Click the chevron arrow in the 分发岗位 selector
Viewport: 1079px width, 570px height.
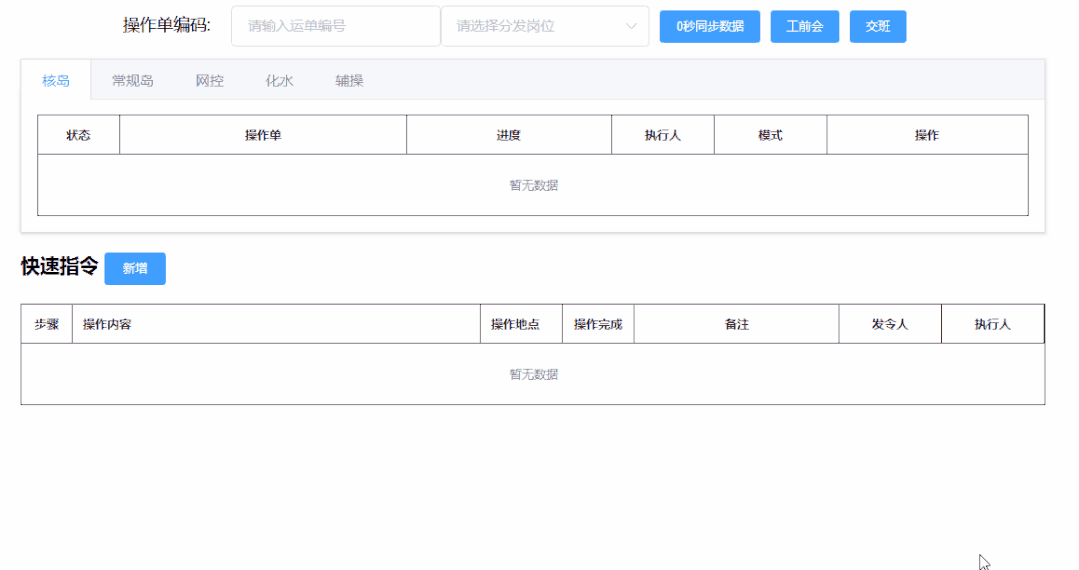tap(631, 26)
